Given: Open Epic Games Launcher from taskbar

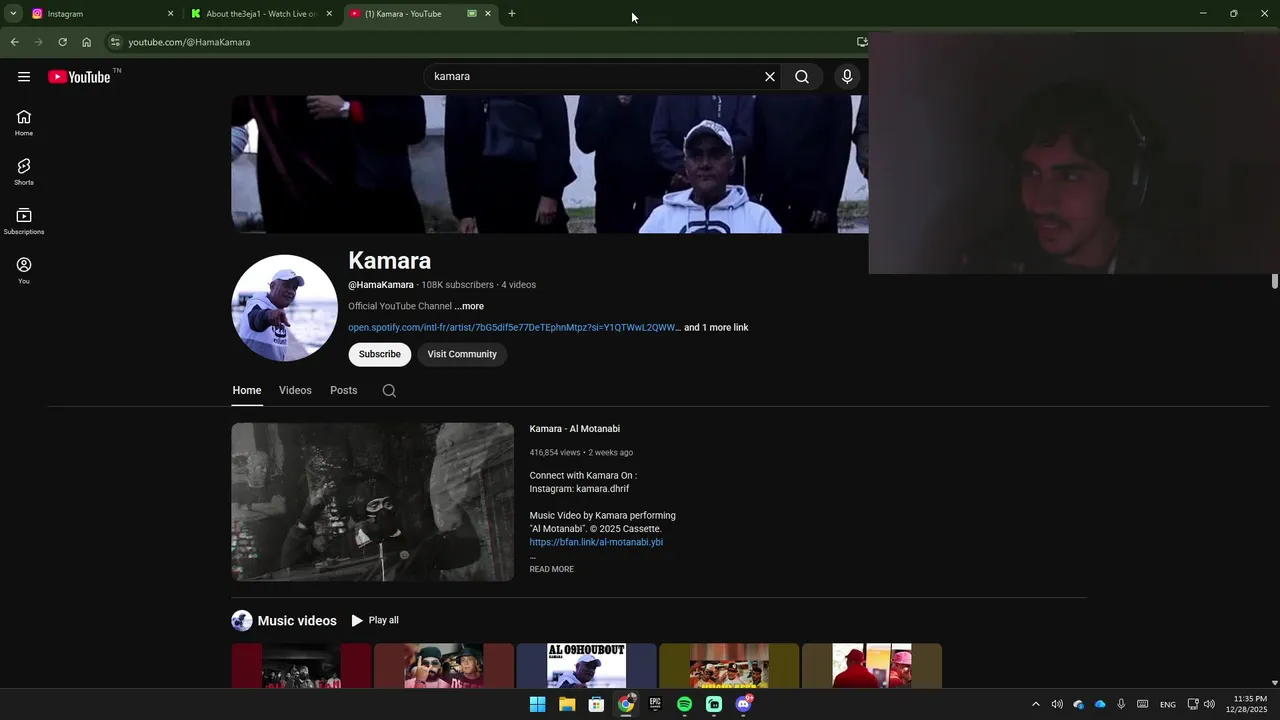Looking at the screenshot, I should pyautogui.click(x=655, y=704).
